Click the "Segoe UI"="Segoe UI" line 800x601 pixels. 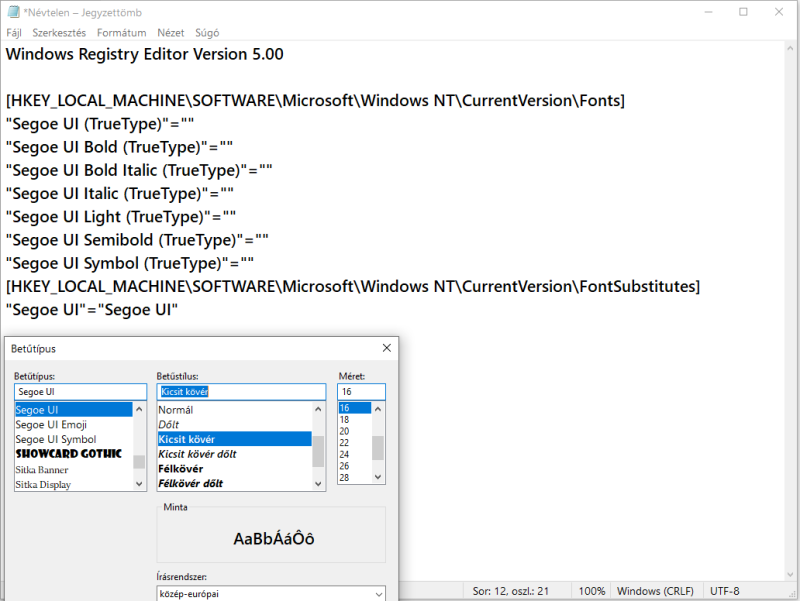point(92,310)
